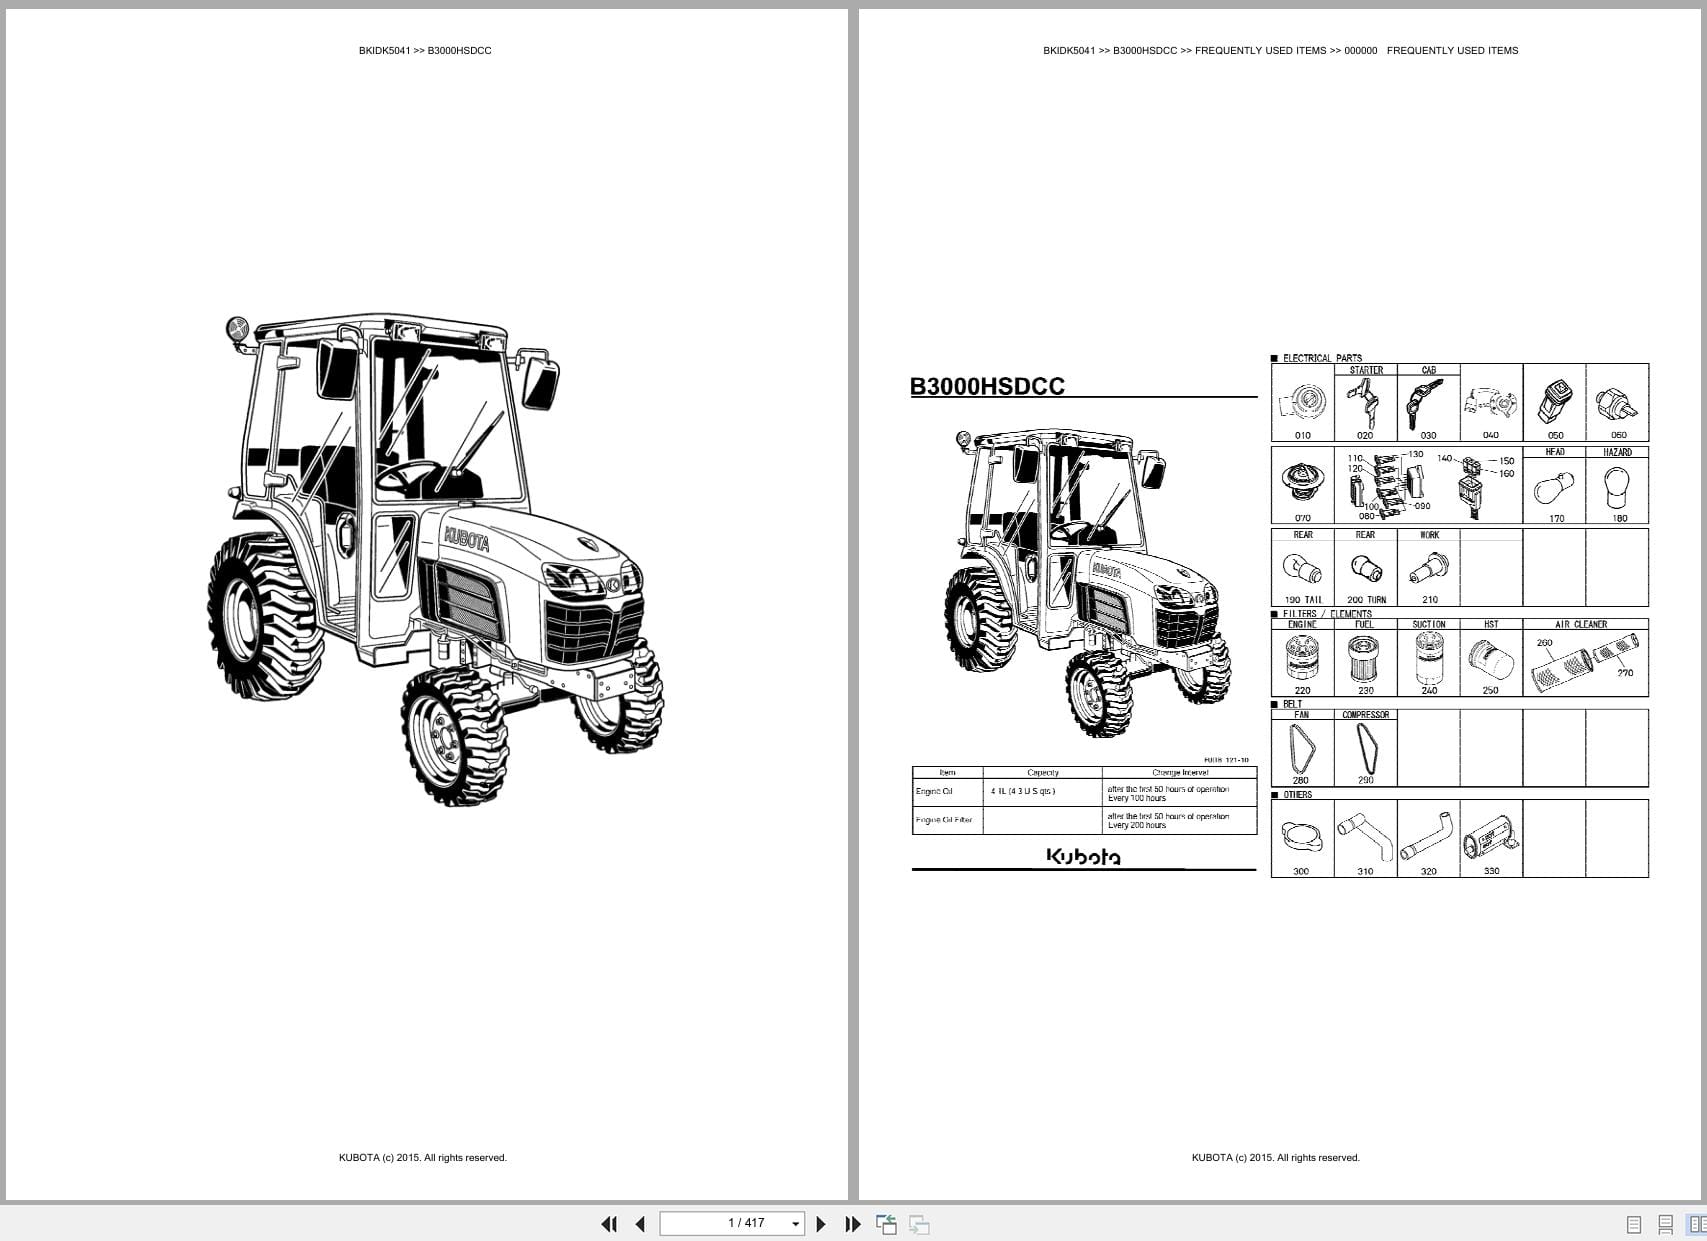
Task: Click the Capacity column header
Action: pyautogui.click(x=1042, y=772)
